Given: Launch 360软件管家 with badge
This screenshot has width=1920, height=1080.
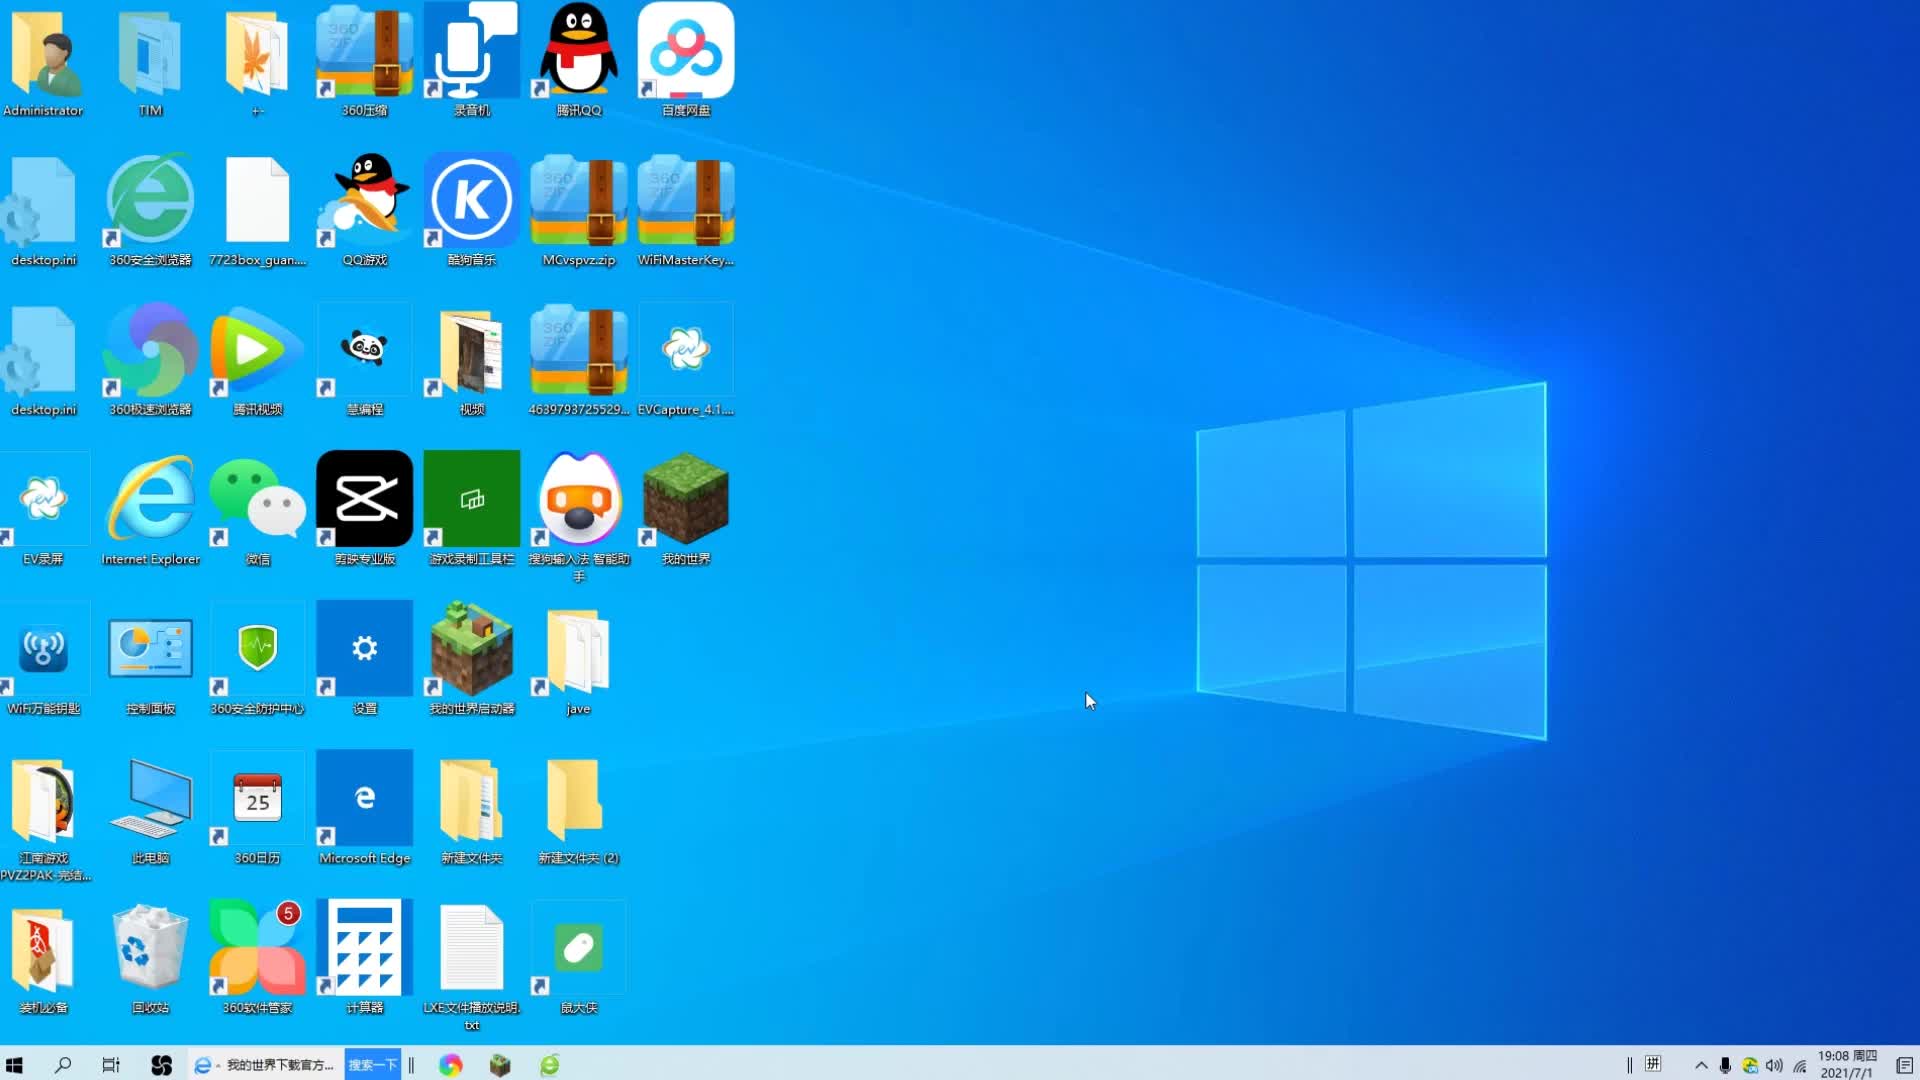Looking at the screenshot, I should click(x=257, y=958).
